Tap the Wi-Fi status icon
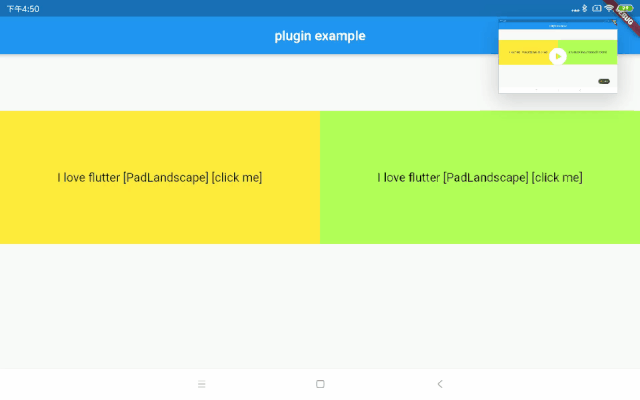Image resolution: width=640 pixels, height=400 pixels. click(609, 9)
